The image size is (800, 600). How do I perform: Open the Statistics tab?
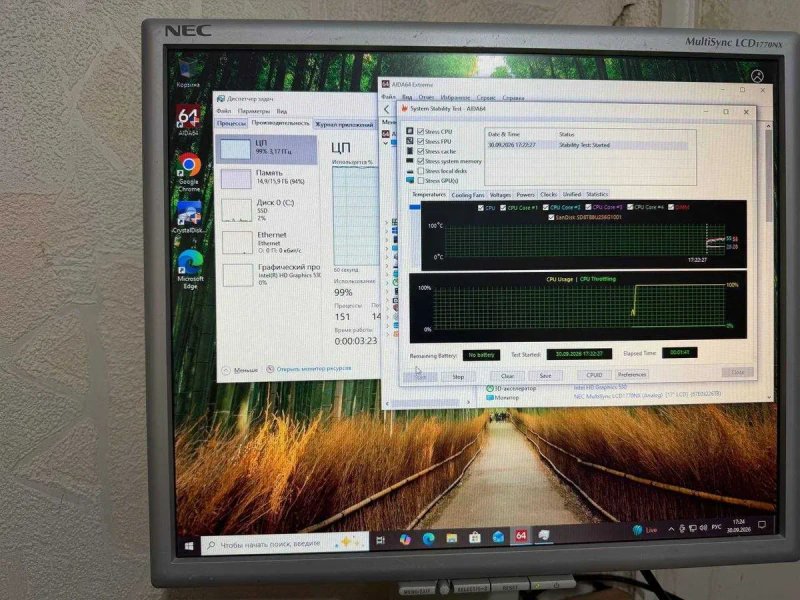[597, 194]
